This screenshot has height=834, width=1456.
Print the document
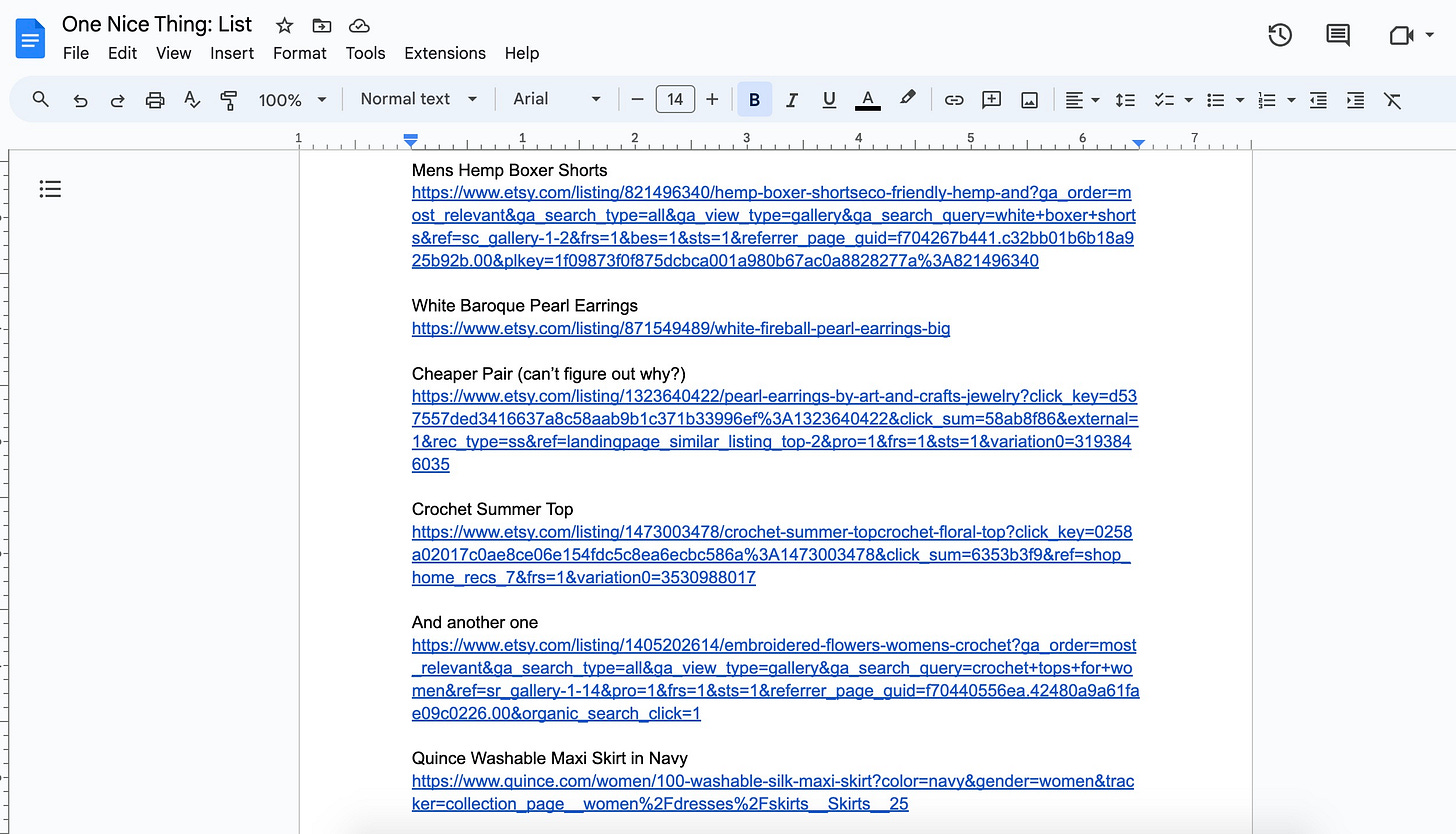(x=154, y=99)
